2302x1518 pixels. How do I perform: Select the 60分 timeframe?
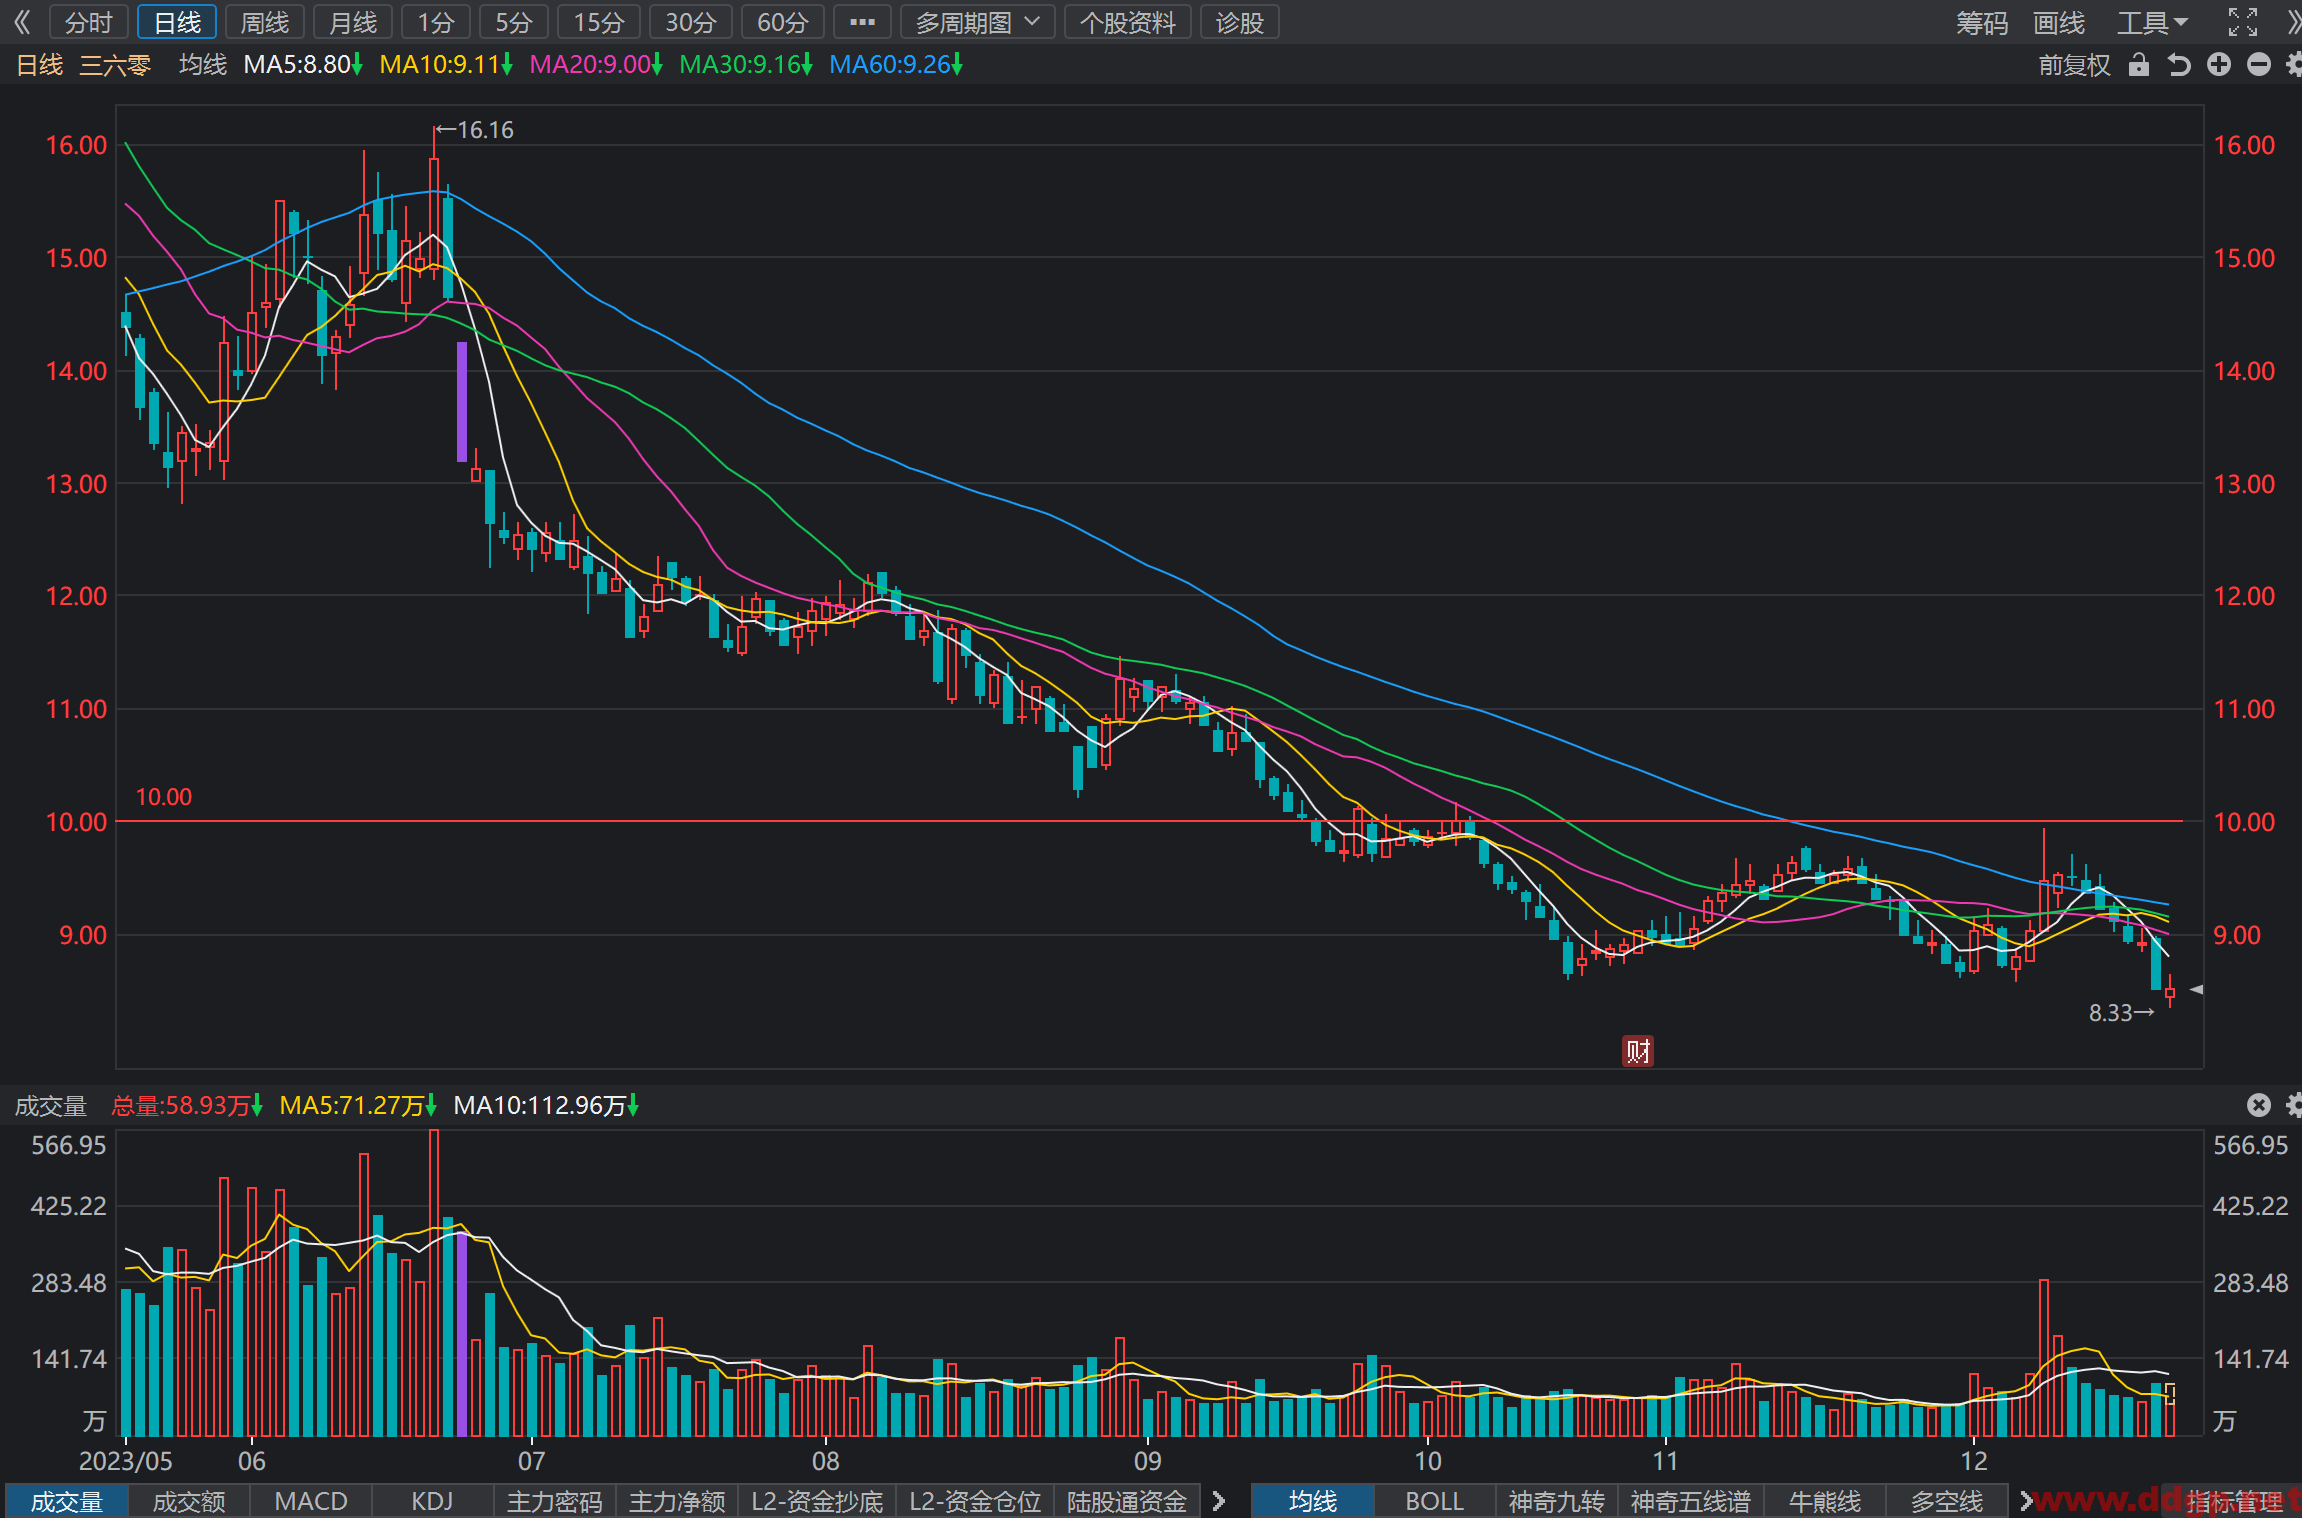pos(782,22)
